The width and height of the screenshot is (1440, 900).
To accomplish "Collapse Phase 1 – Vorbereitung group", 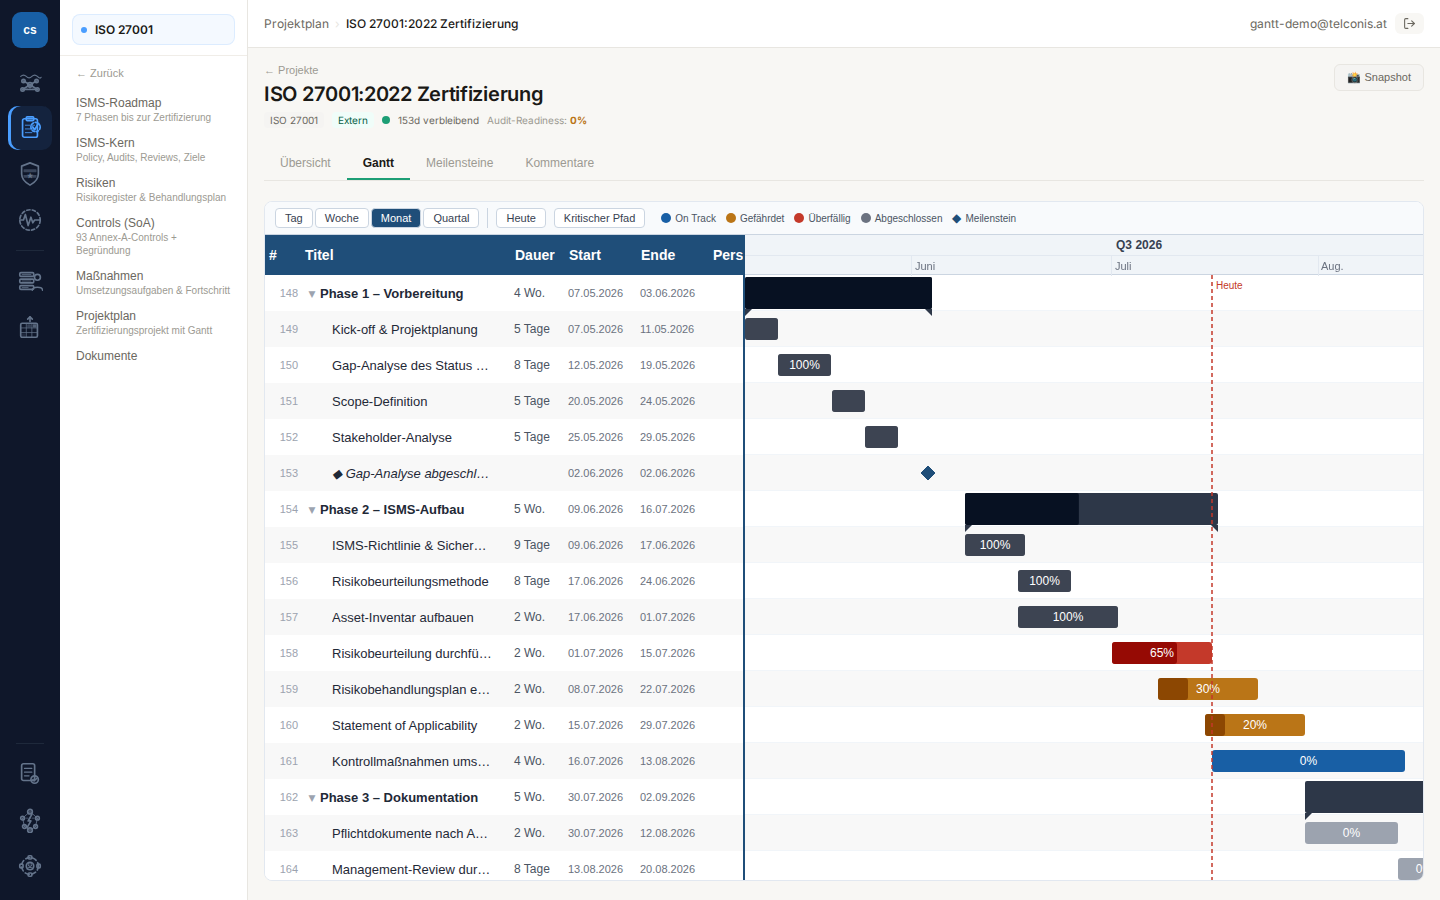I will tap(312, 294).
